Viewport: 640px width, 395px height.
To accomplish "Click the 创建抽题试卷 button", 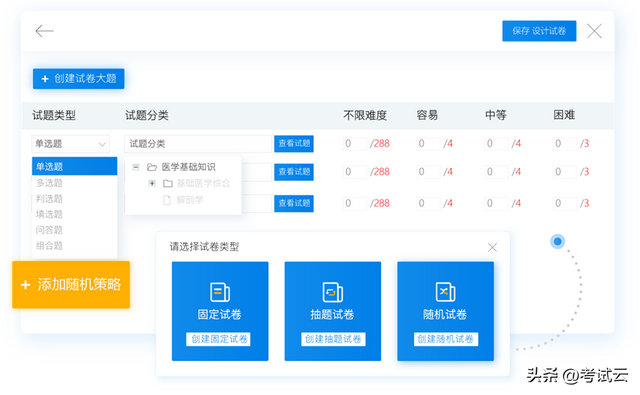I will point(333,339).
